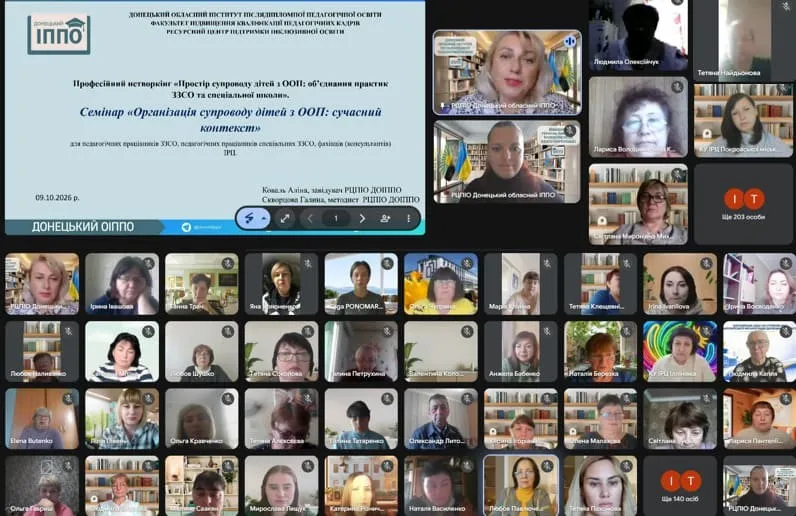Click the audio indicator on the speaker tile
This screenshot has height=516, width=796.
(570, 42)
